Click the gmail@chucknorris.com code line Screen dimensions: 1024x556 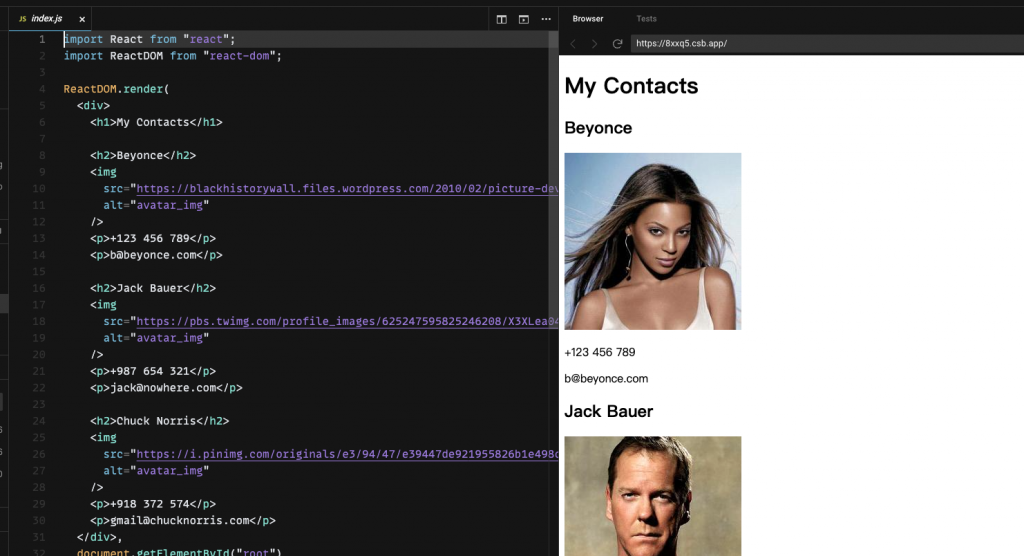pos(183,521)
